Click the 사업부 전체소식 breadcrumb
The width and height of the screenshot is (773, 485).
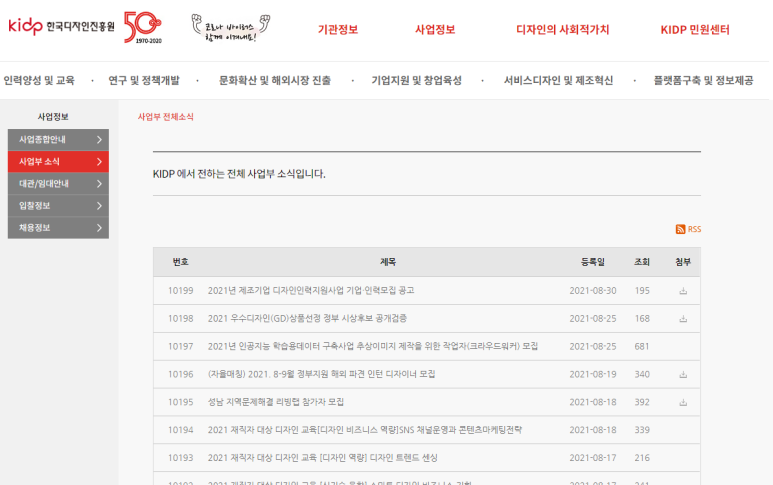tap(166, 117)
